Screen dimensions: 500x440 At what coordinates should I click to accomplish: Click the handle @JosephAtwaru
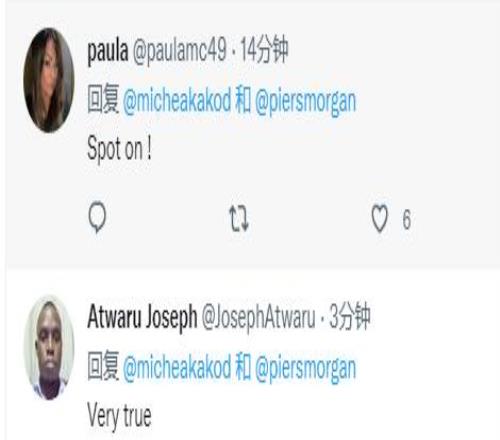(259, 317)
